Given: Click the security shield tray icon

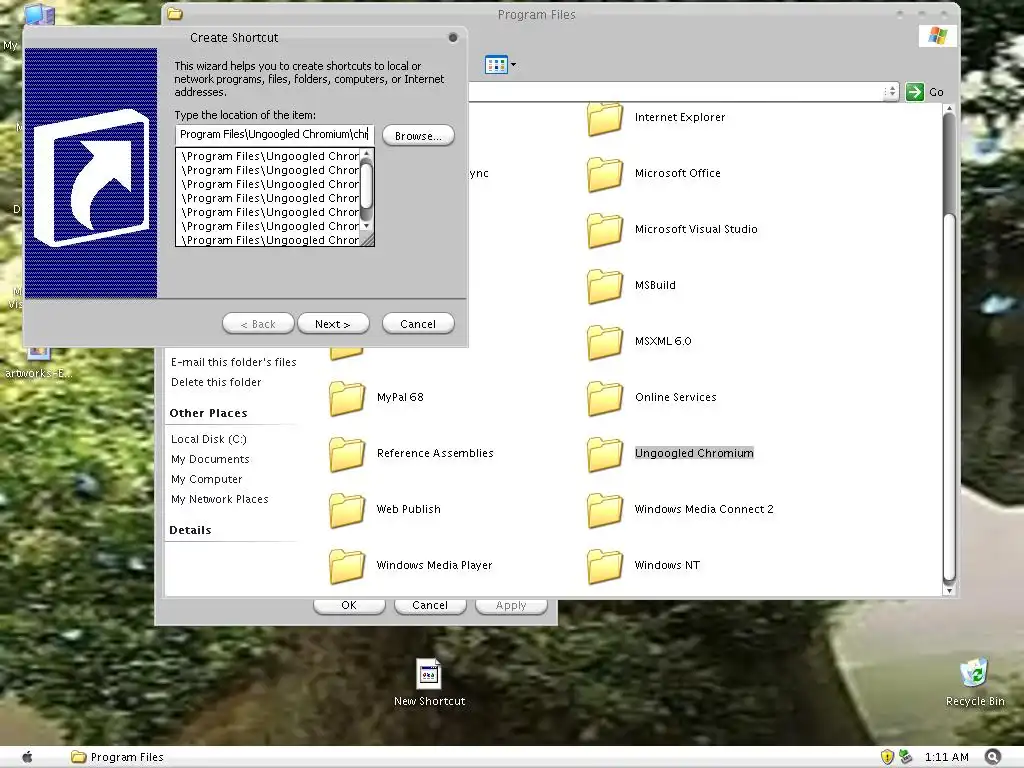Looking at the screenshot, I should (x=887, y=757).
